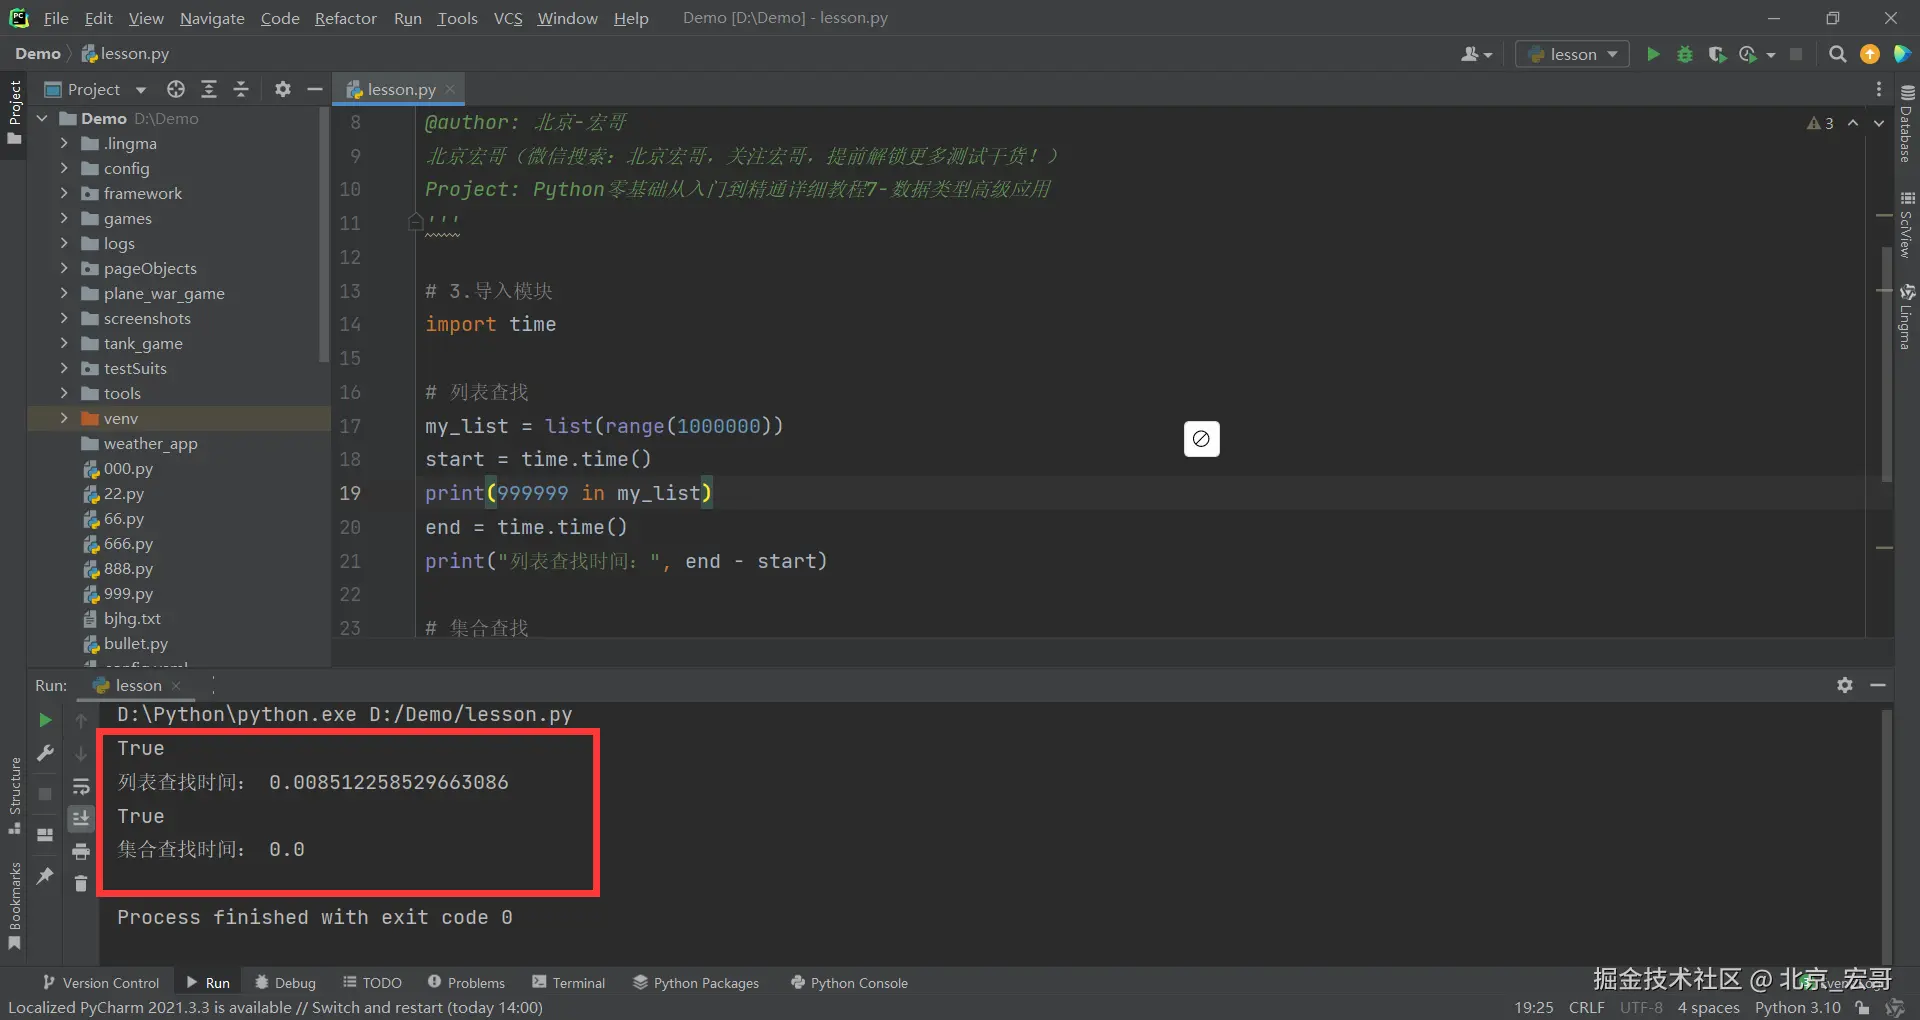Toggle the docstring fold marker at line 11
The width and height of the screenshot is (1920, 1020).
(x=416, y=222)
